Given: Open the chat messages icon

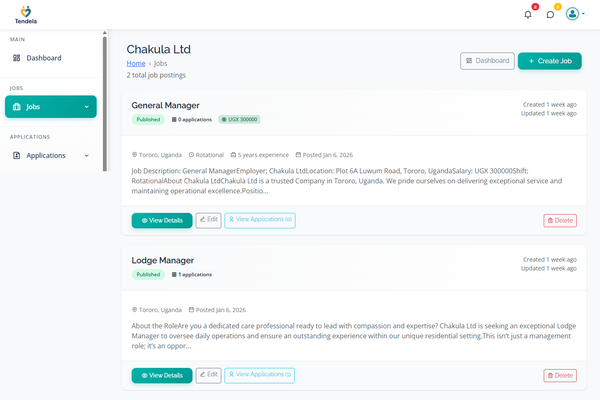Looking at the screenshot, I should pos(550,14).
